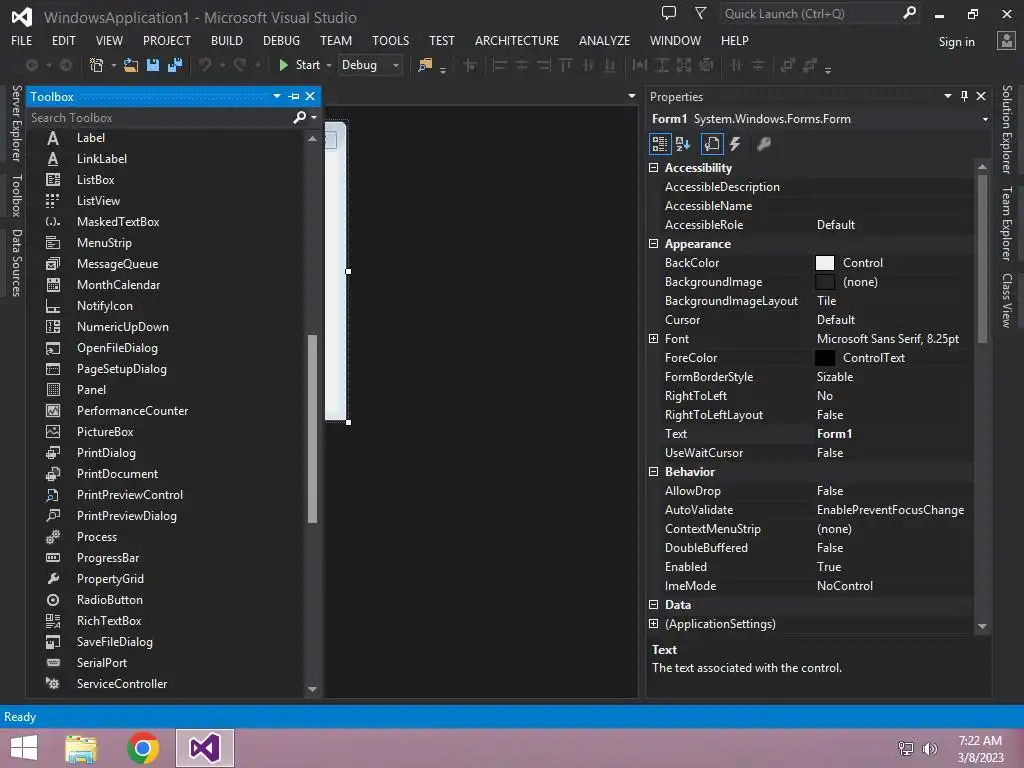Open the feedback speech-bubble icon in title bar
Image resolution: width=1024 pixels, height=768 pixels.
point(669,12)
